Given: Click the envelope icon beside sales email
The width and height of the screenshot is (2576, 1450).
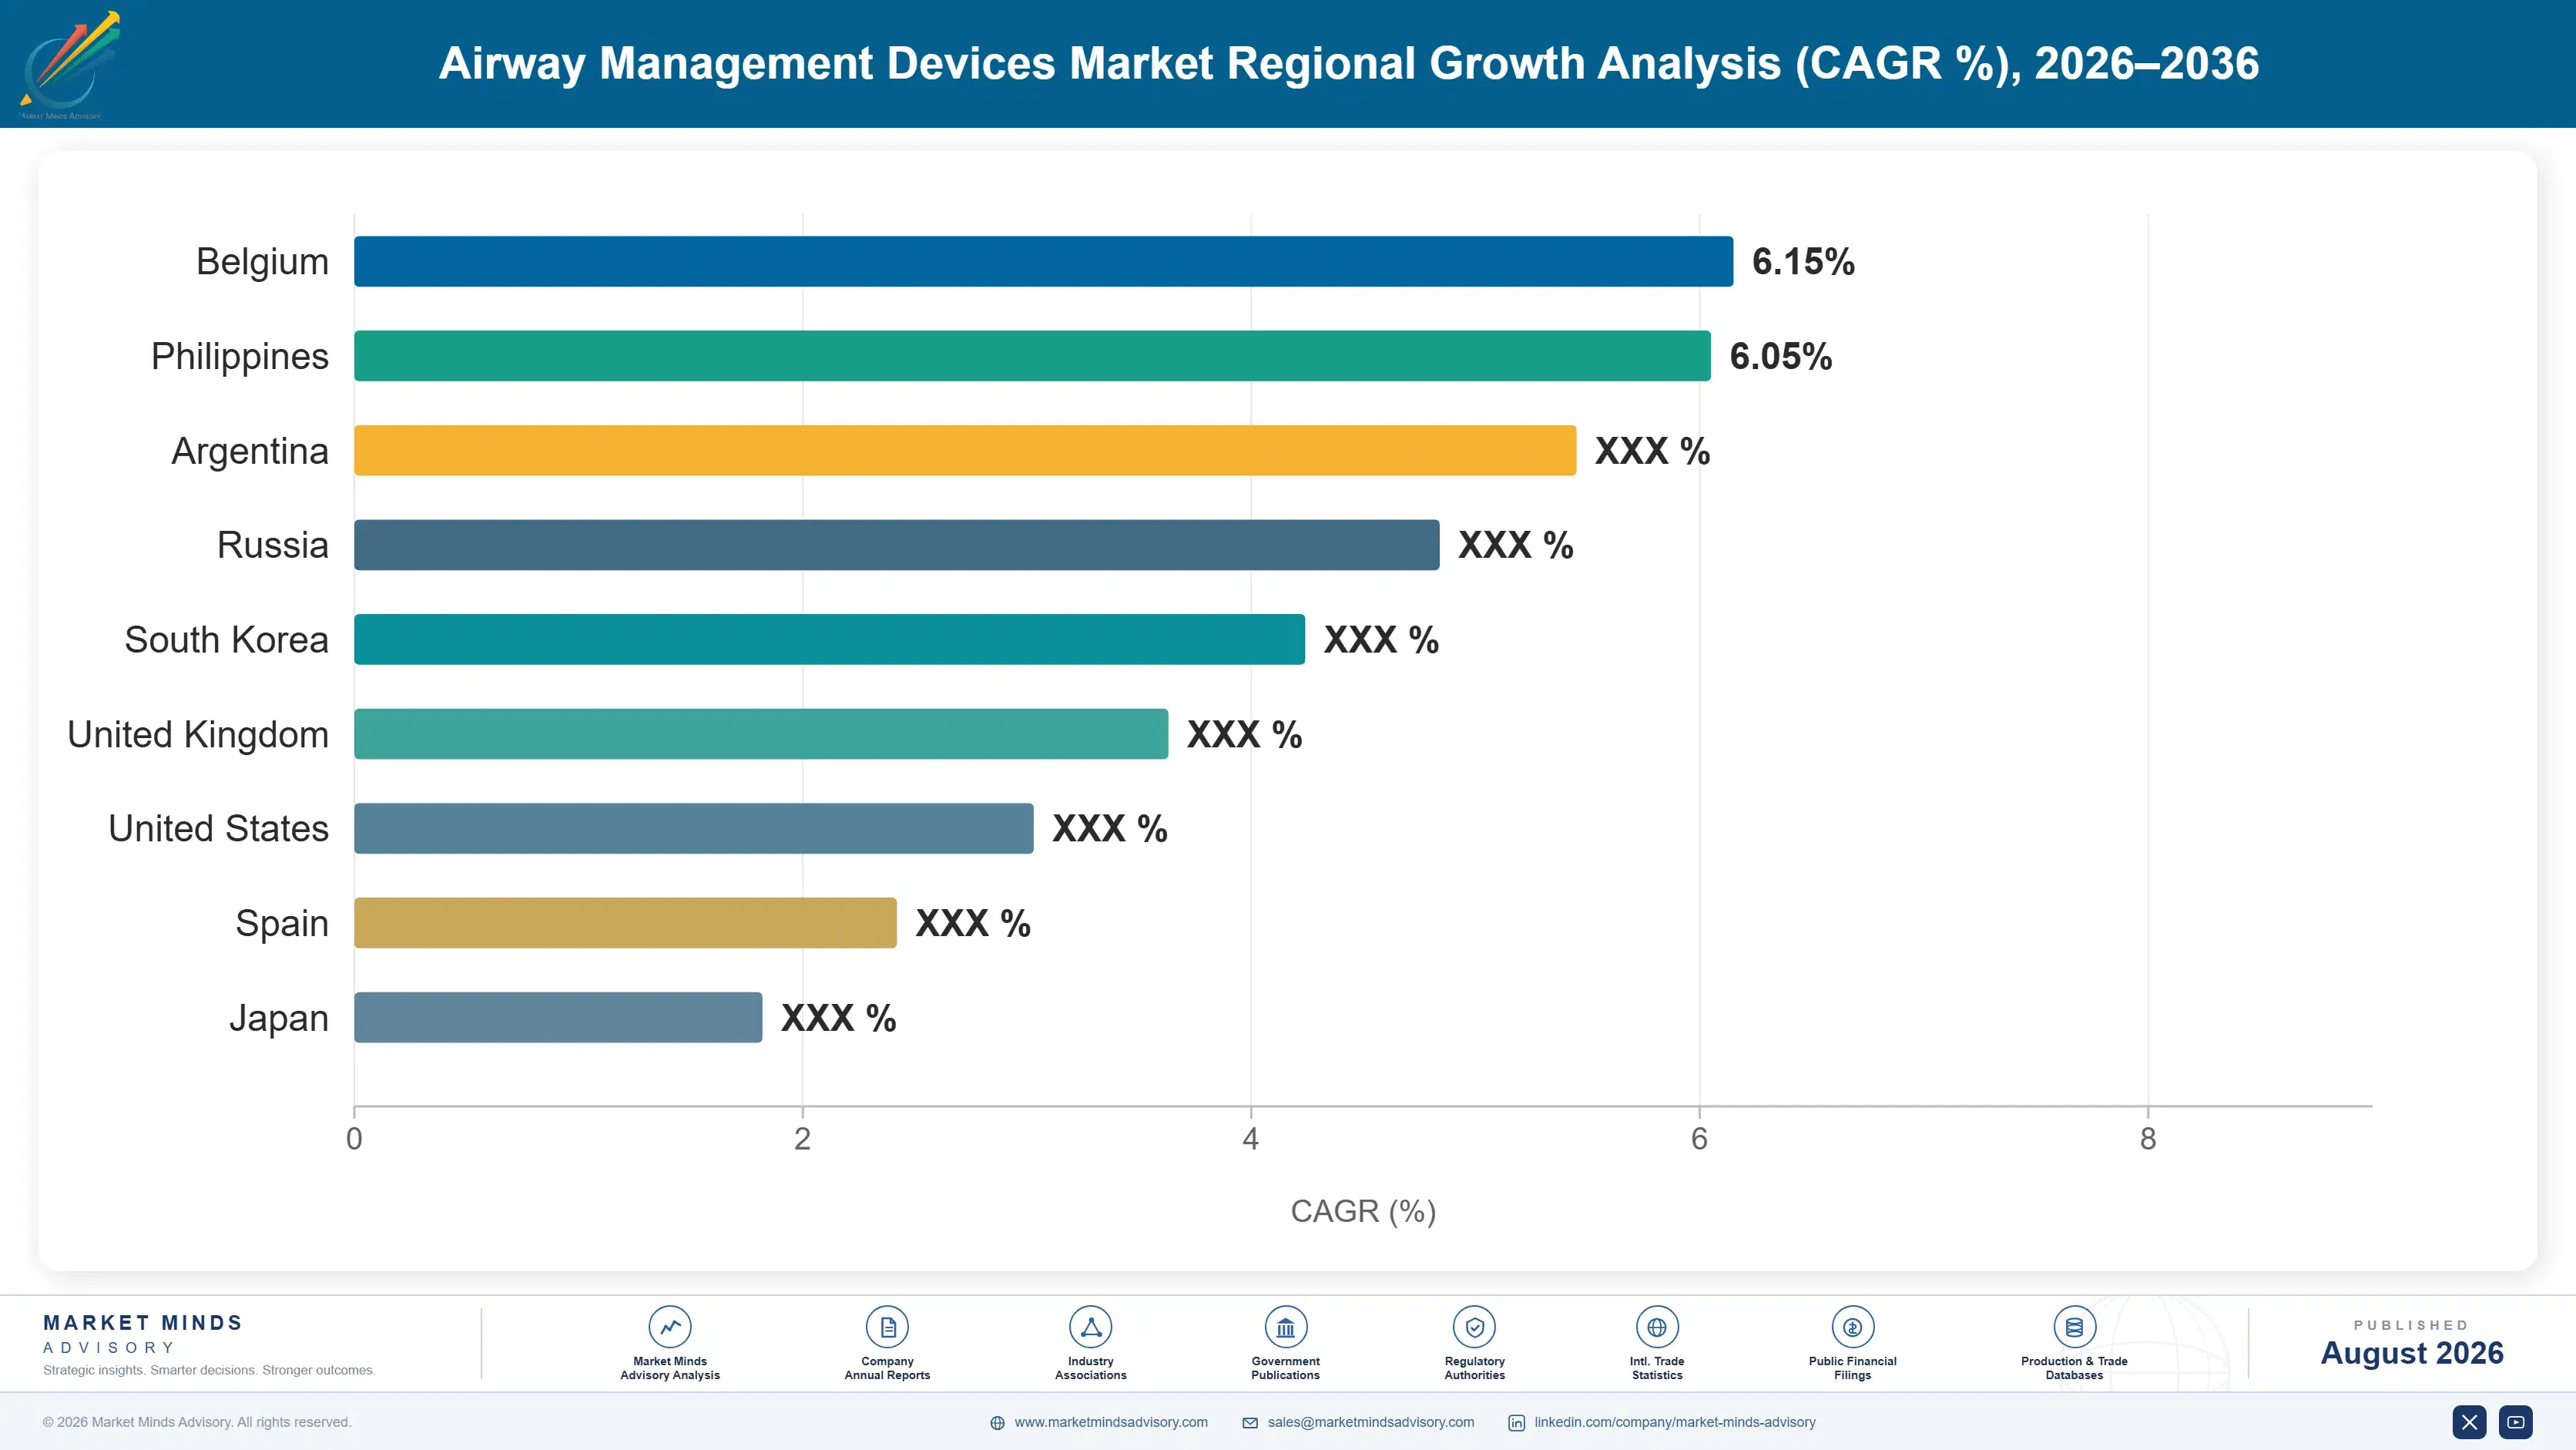Looking at the screenshot, I should click(x=1250, y=1423).
